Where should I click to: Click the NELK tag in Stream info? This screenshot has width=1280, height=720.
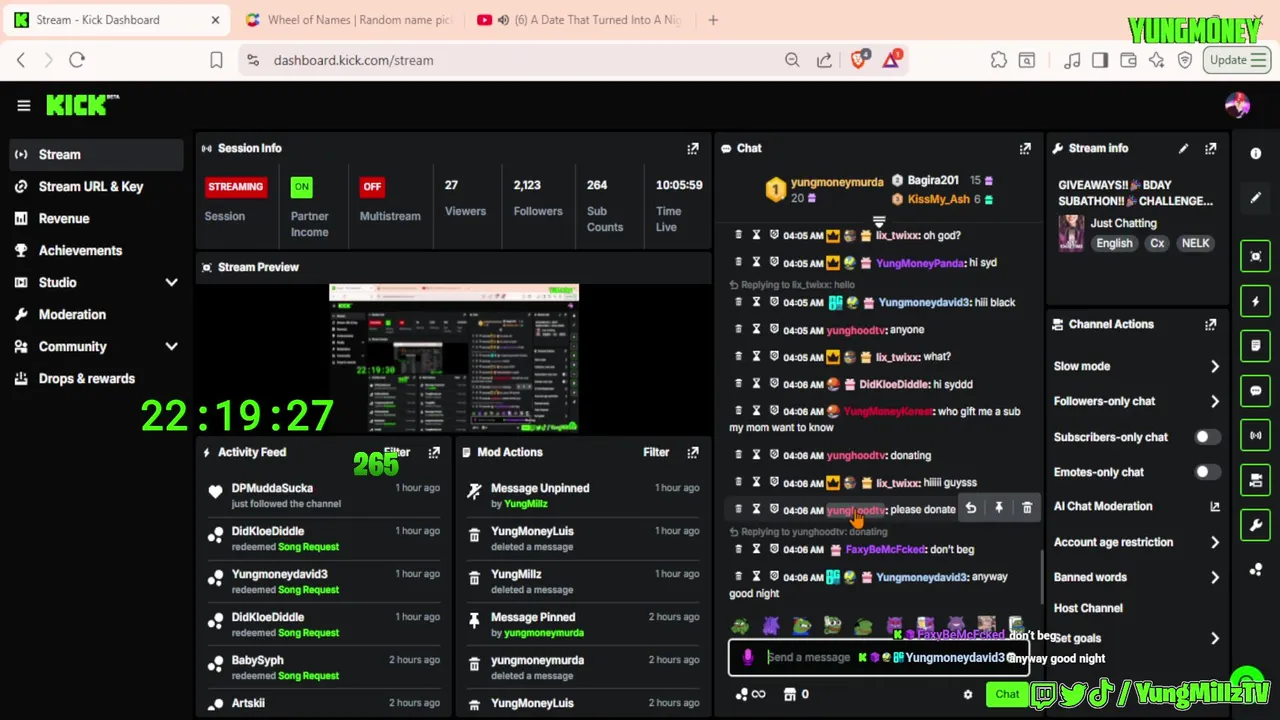1195,243
